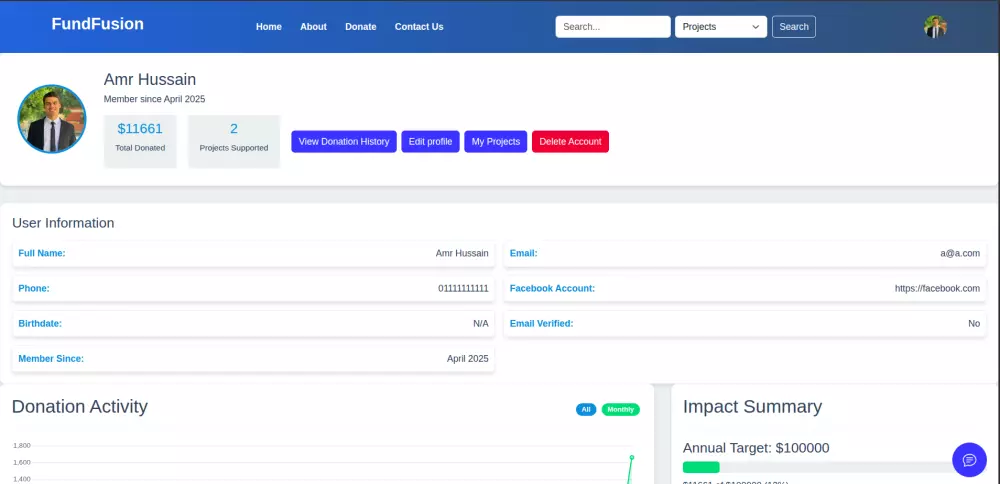1000x484 pixels.
Task: Open the chat bubble icon button
Action: pyautogui.click(x=969, y=460)
